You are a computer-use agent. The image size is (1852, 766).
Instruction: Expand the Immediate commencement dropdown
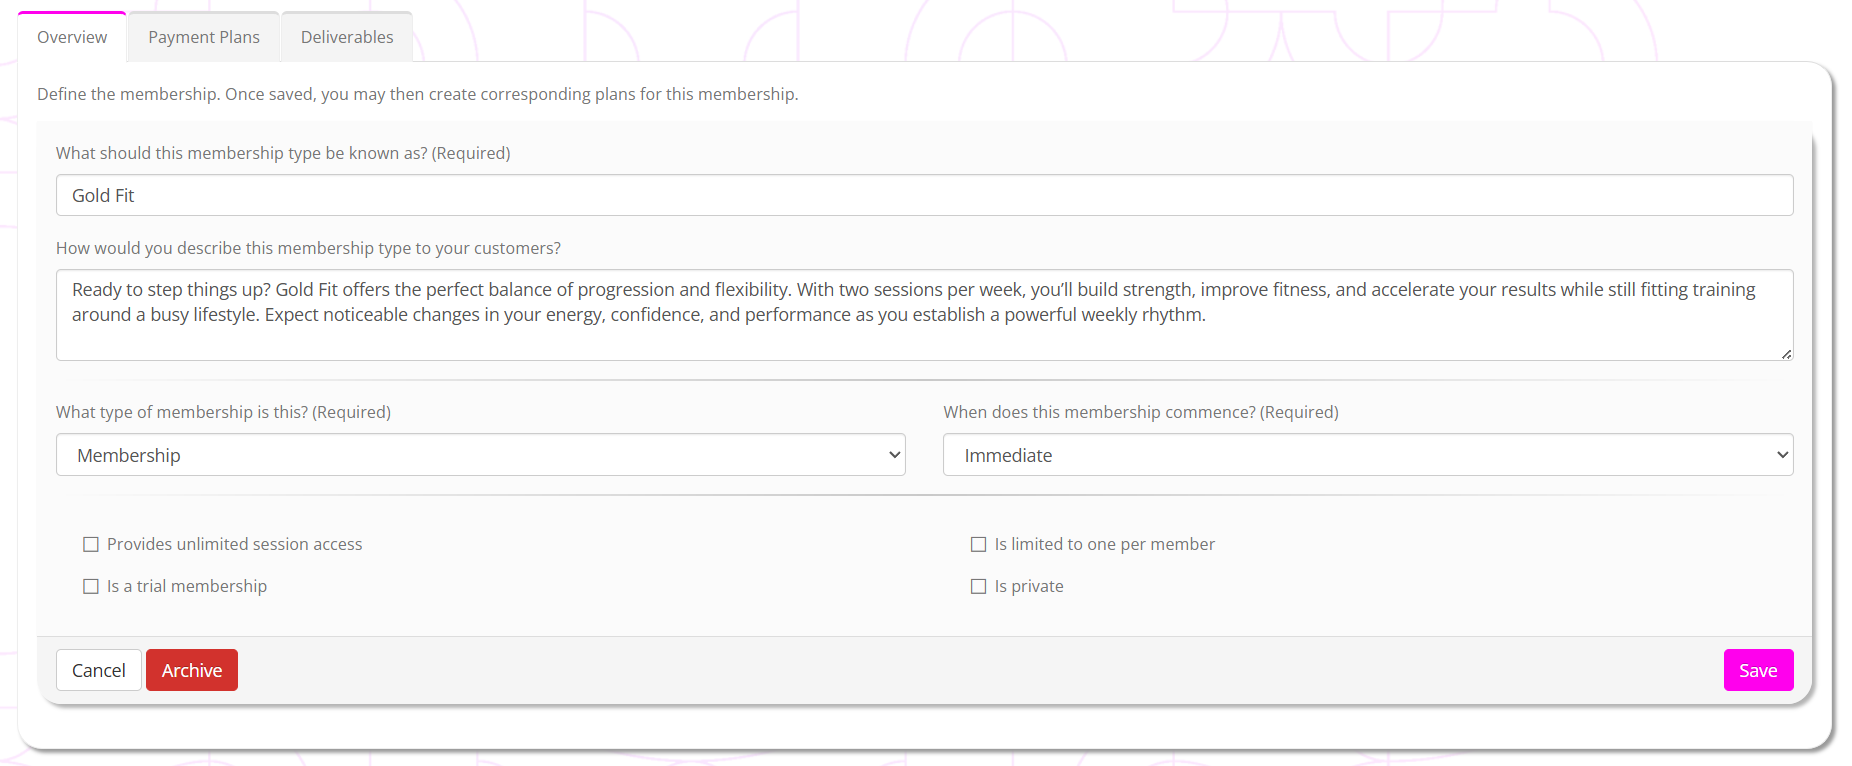click(x=1368, y=455)
